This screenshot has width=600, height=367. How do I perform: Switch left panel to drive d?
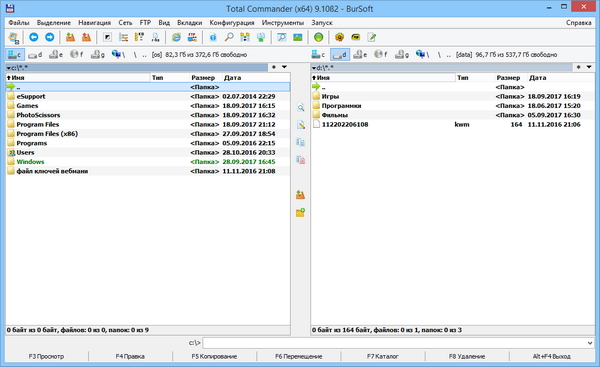pos(35,55)
